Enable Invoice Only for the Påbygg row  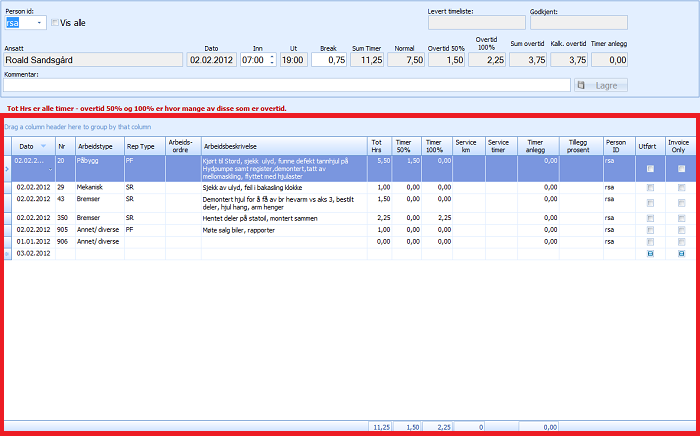681,169
